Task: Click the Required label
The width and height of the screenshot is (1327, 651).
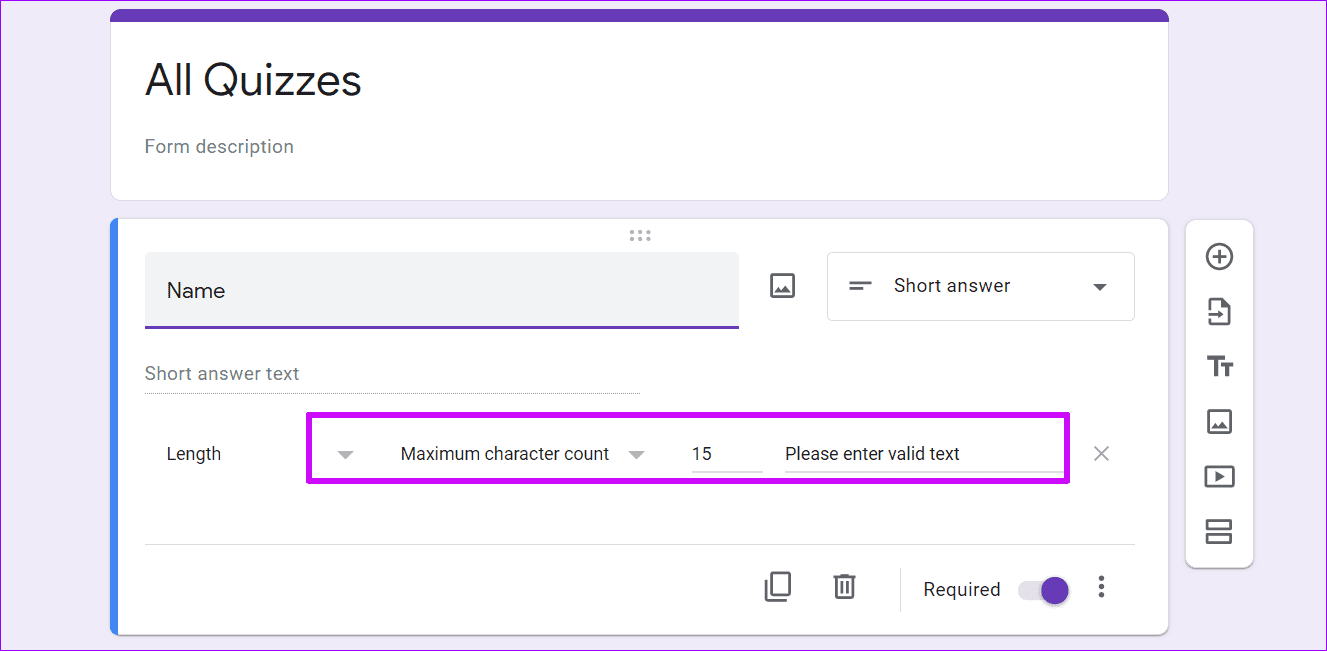Action: 961,590
